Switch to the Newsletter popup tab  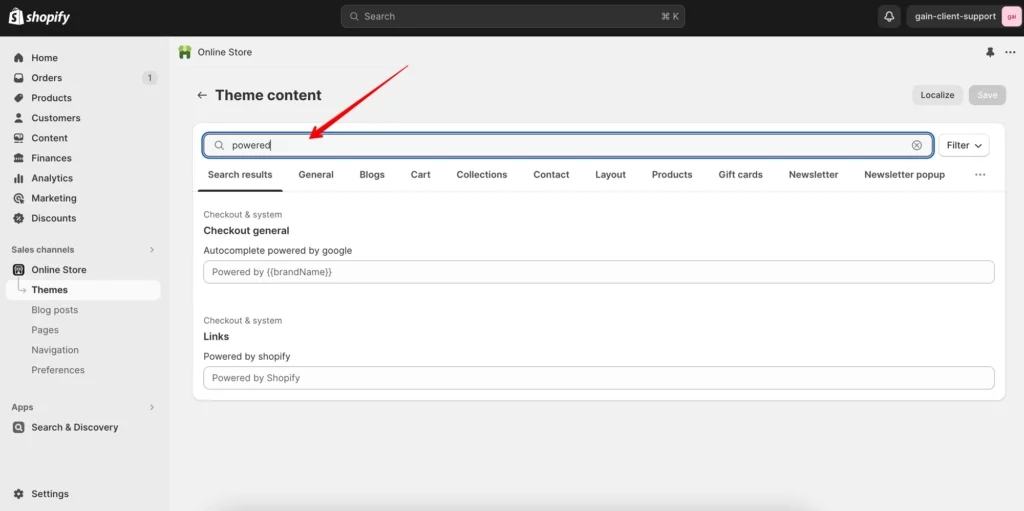pos(904,174)
